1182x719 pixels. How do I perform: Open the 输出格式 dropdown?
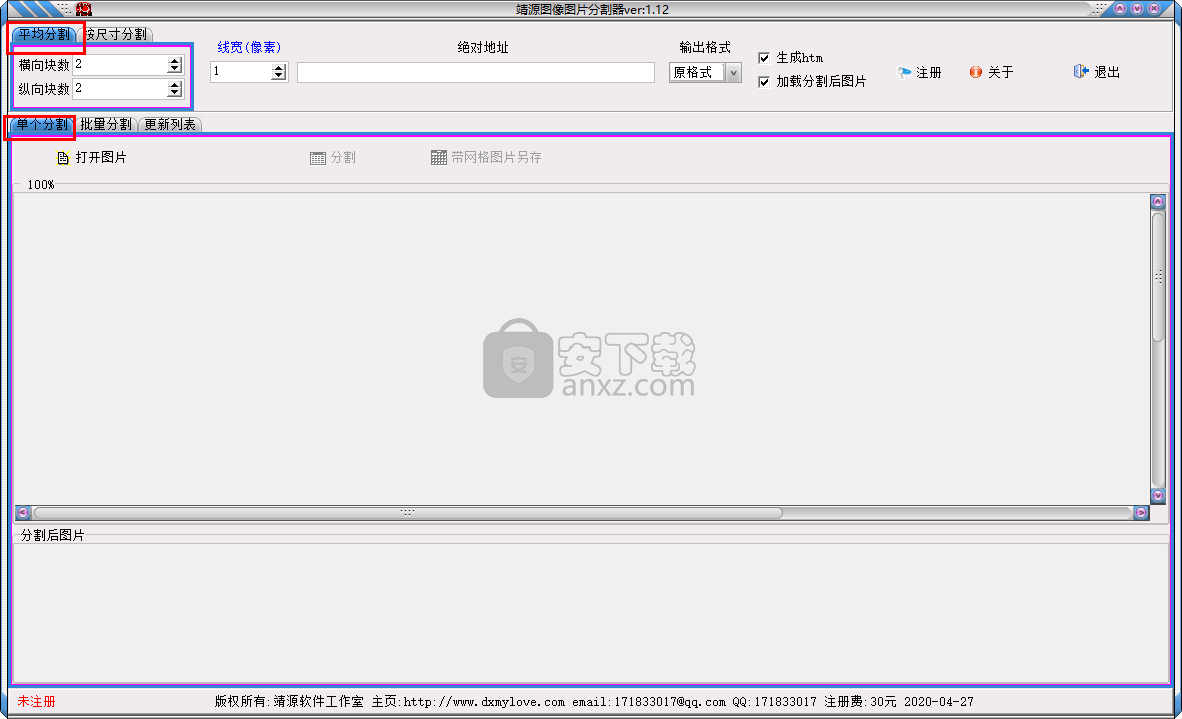[x=733, y=72]
